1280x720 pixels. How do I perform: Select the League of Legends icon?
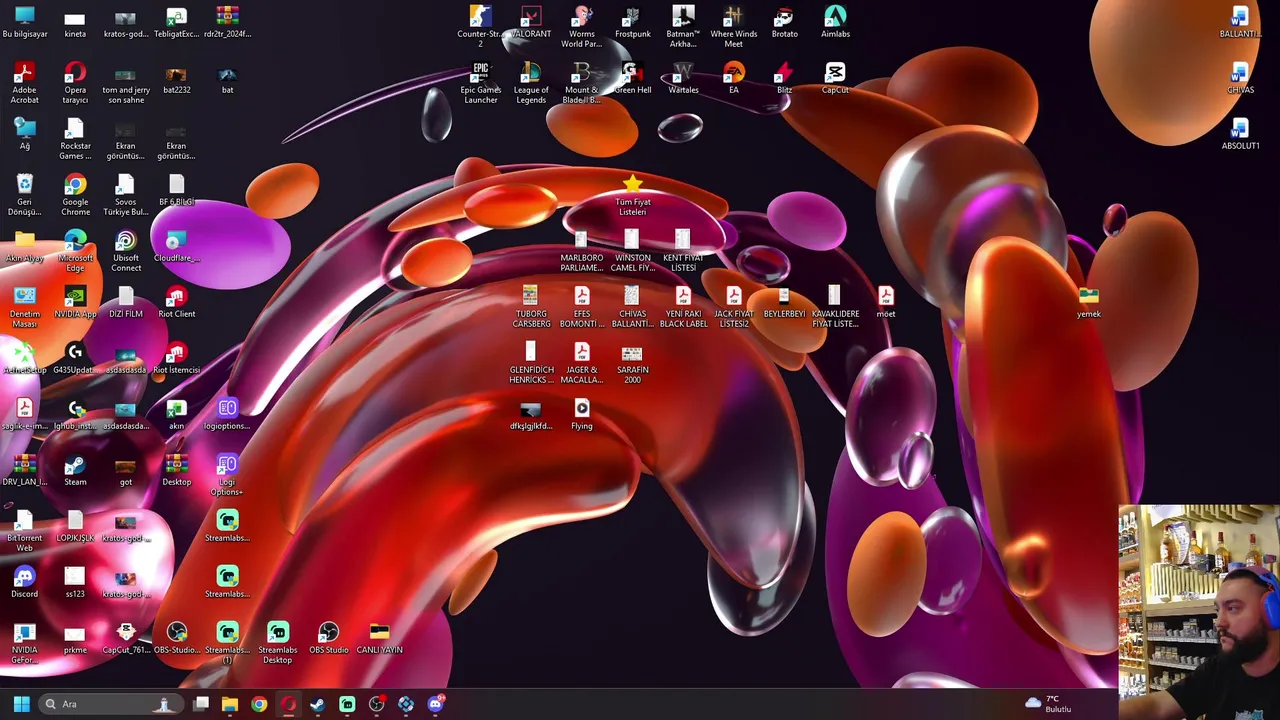tap(531, 83)
